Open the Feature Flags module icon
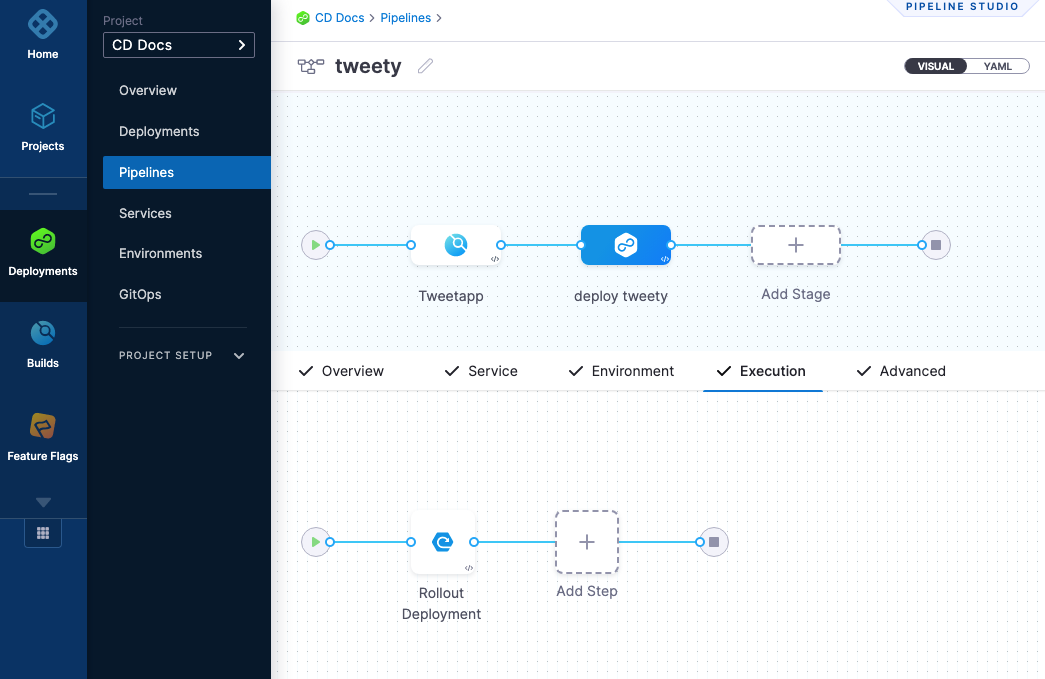 pyautogui.click(x=43, y=427)
